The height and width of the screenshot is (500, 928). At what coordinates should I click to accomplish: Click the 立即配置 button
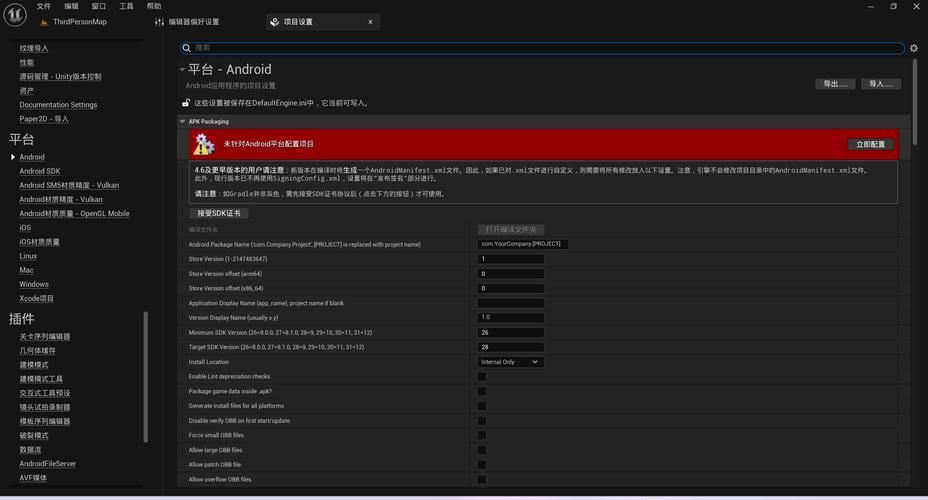point(870,144)
